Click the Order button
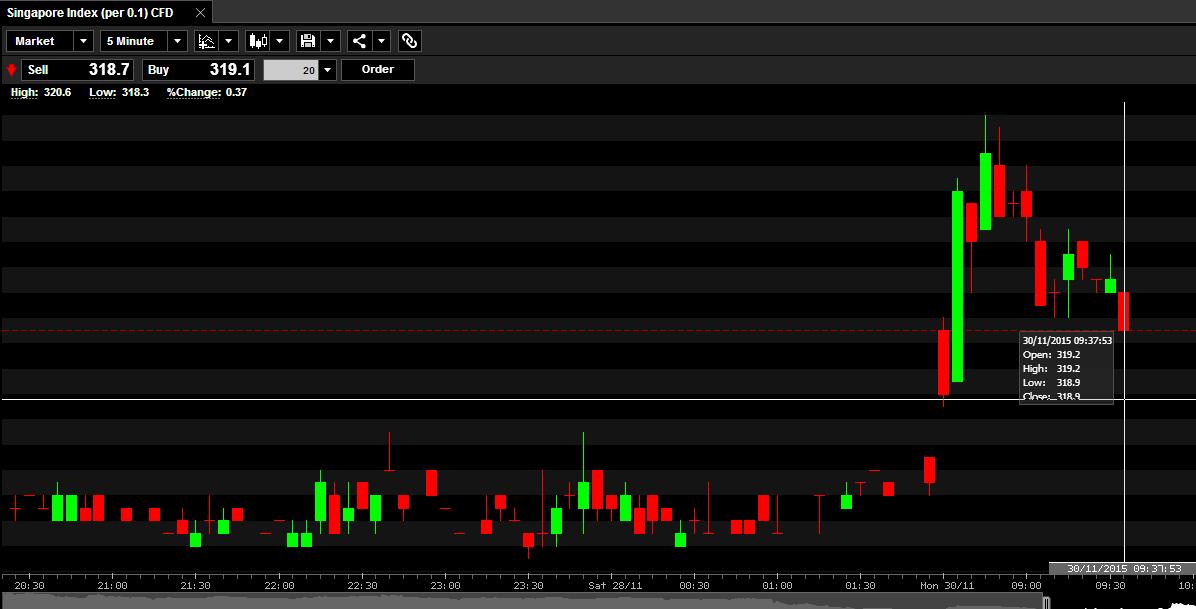The width and height of the screenshot is (1196, 609). 378,70
